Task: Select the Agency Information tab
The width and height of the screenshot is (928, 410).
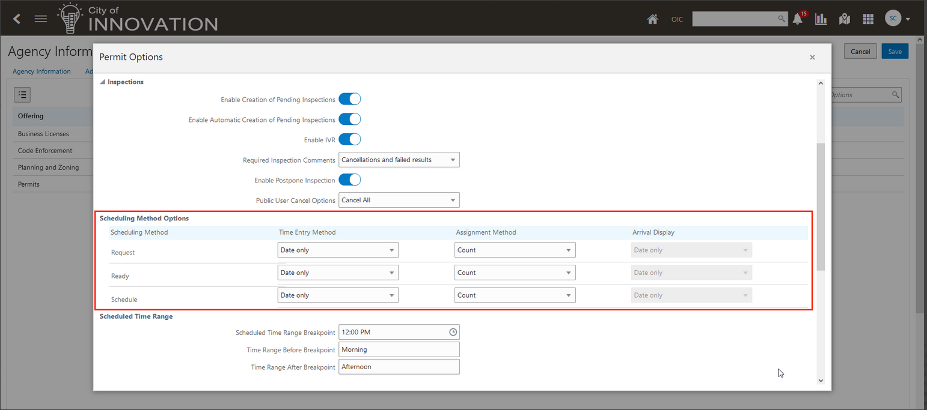Action: [x=41, y=71]
